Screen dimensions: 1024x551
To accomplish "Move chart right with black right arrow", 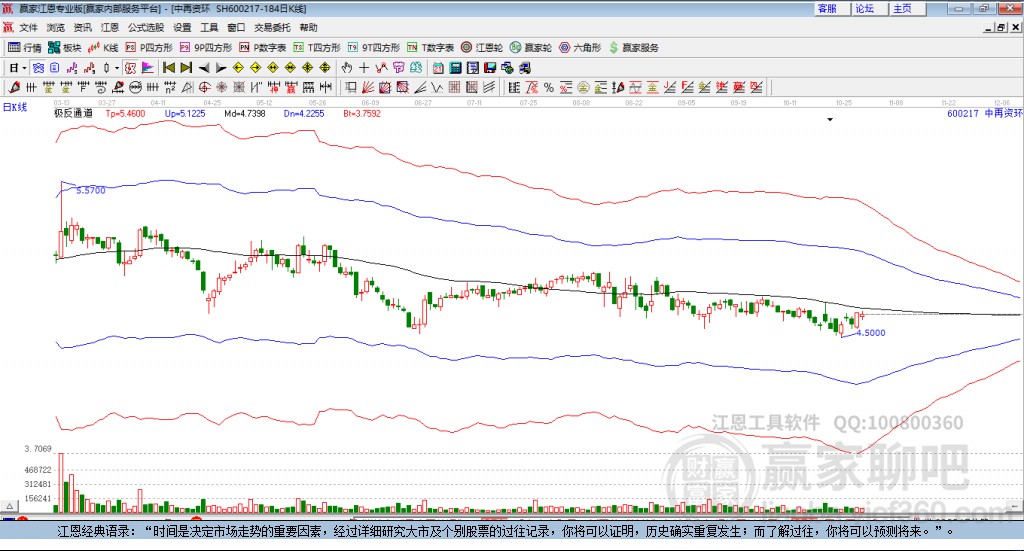I will (x=221, y=68).
